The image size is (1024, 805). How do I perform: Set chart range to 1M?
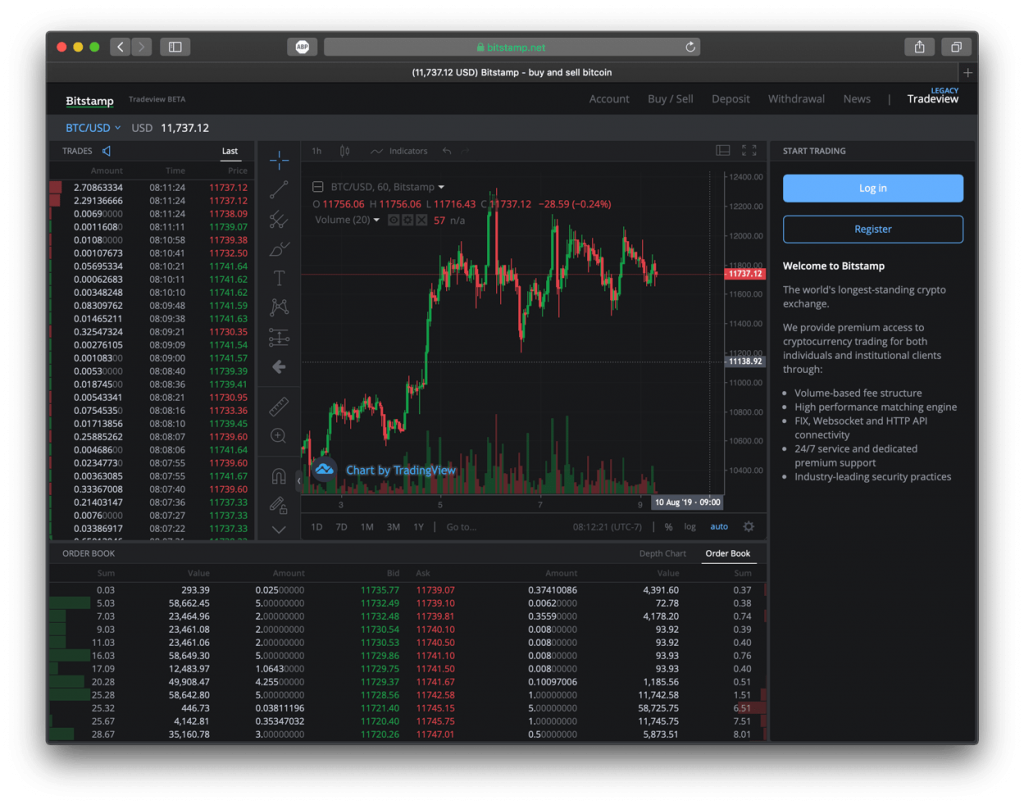coord(367,527)
